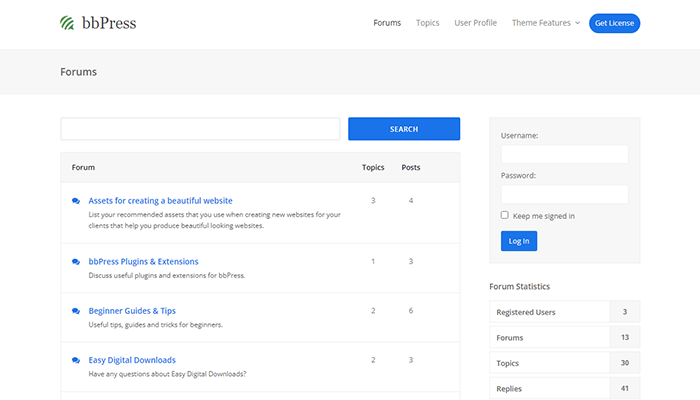Open the Easy Digital Downloads forum link
Viewport: 700px width, 400px height.
[132, 360]
